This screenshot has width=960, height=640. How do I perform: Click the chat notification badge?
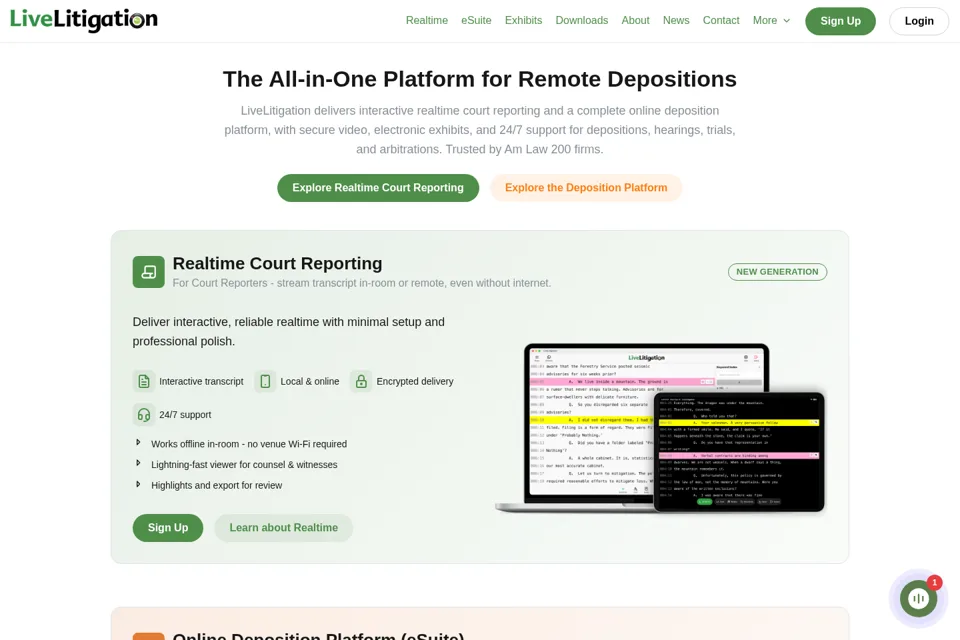(x=934, y=582)
